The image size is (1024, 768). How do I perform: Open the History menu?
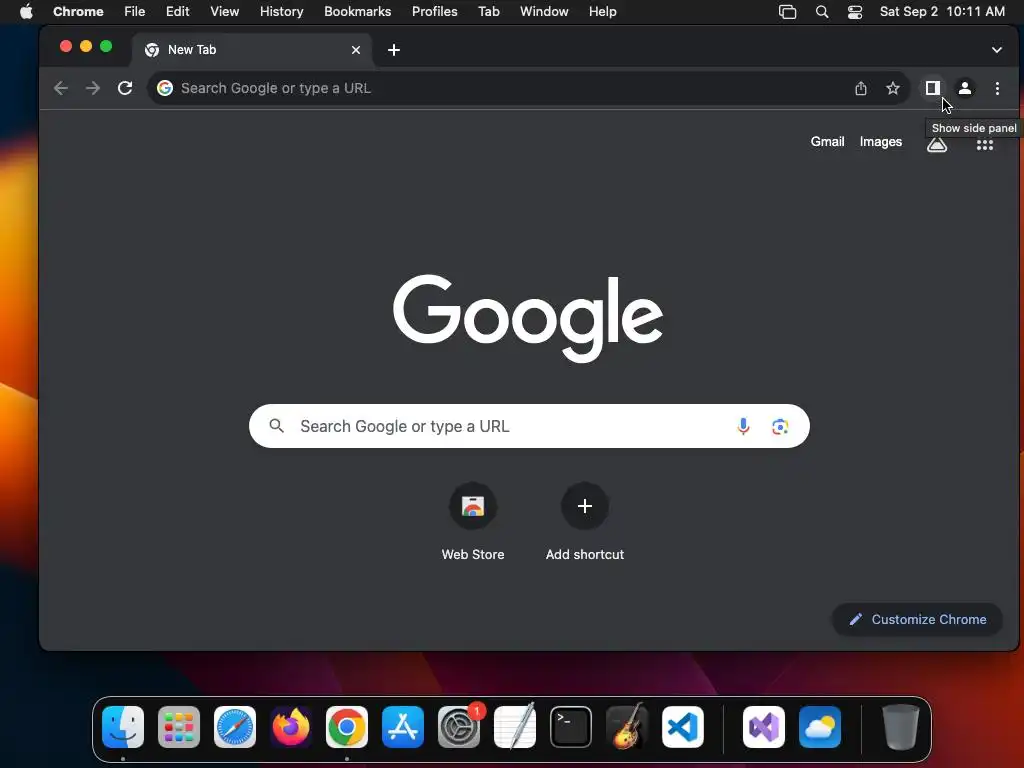tap(281, 12)
